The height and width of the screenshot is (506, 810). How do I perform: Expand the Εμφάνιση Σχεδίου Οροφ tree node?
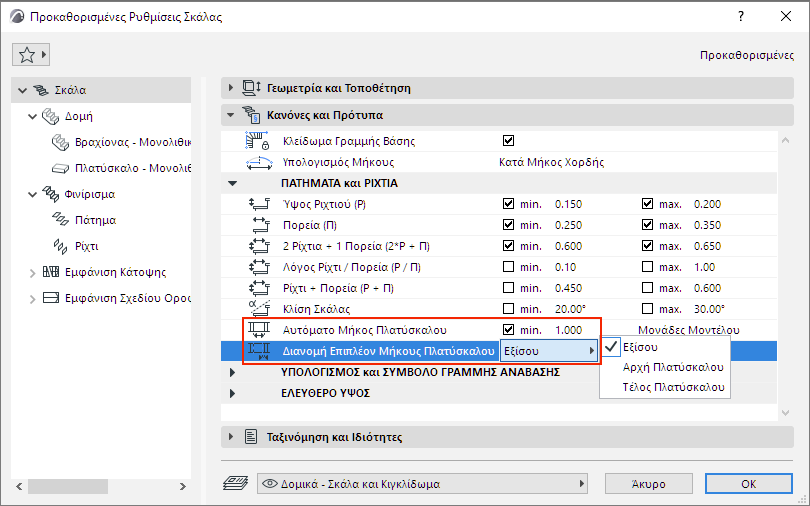(x=32, y=298)
